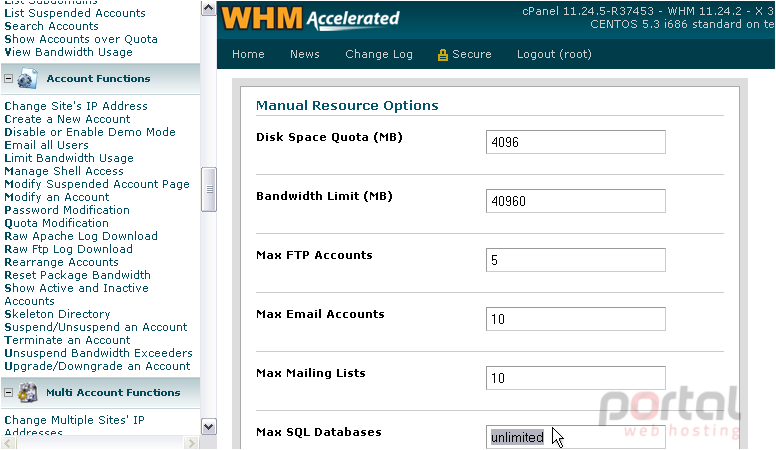Click the sidebar vertical scrollbar thumb
Screen dimensions: 776x450
coord(209,190)
